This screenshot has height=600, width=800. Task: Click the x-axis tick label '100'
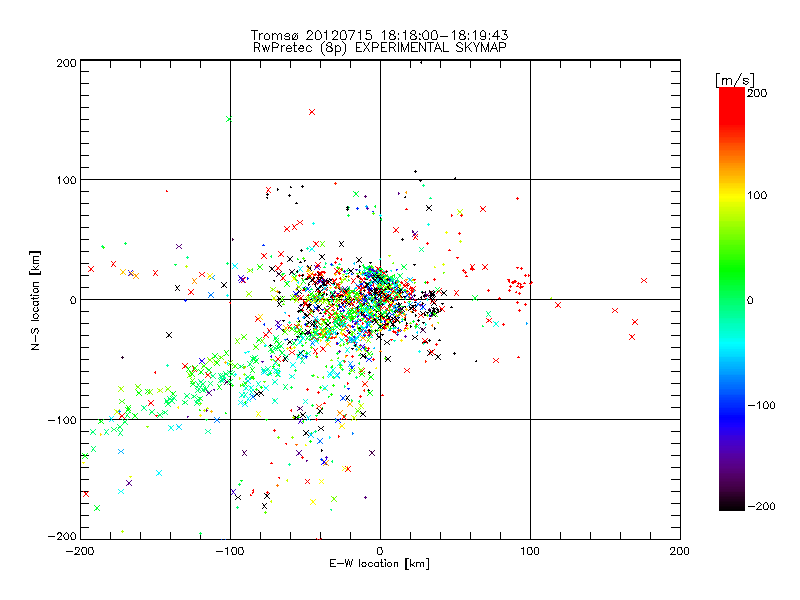point(530,551)
